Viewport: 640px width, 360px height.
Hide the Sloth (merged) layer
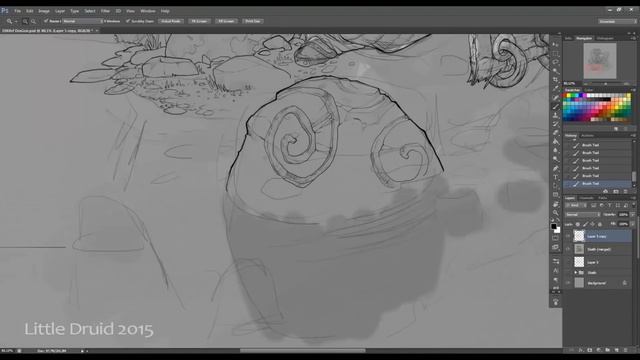click(568, 249)
